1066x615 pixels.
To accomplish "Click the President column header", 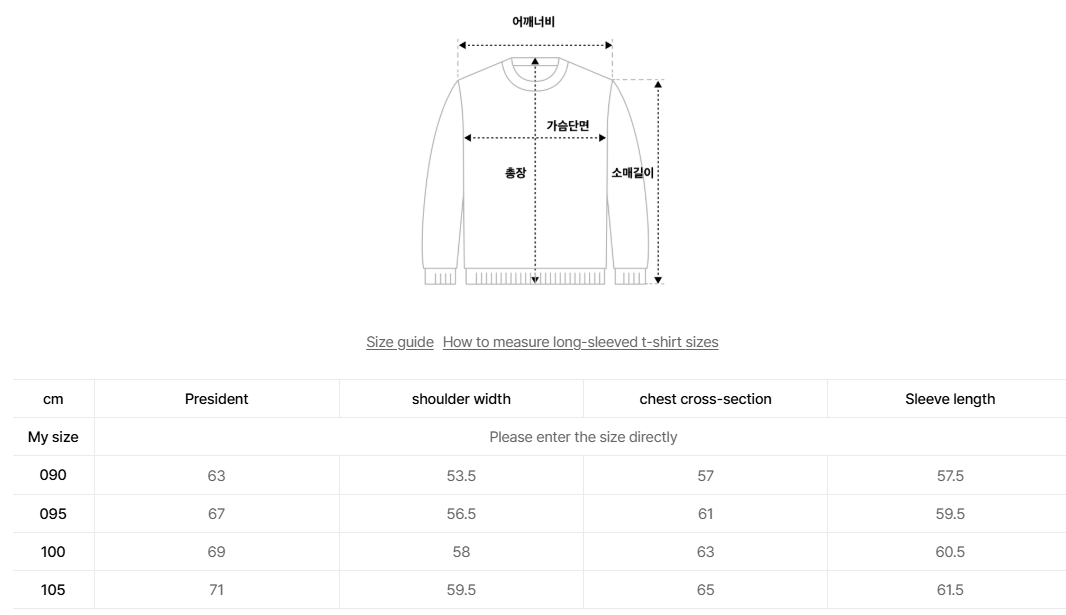I will [216, 398].
